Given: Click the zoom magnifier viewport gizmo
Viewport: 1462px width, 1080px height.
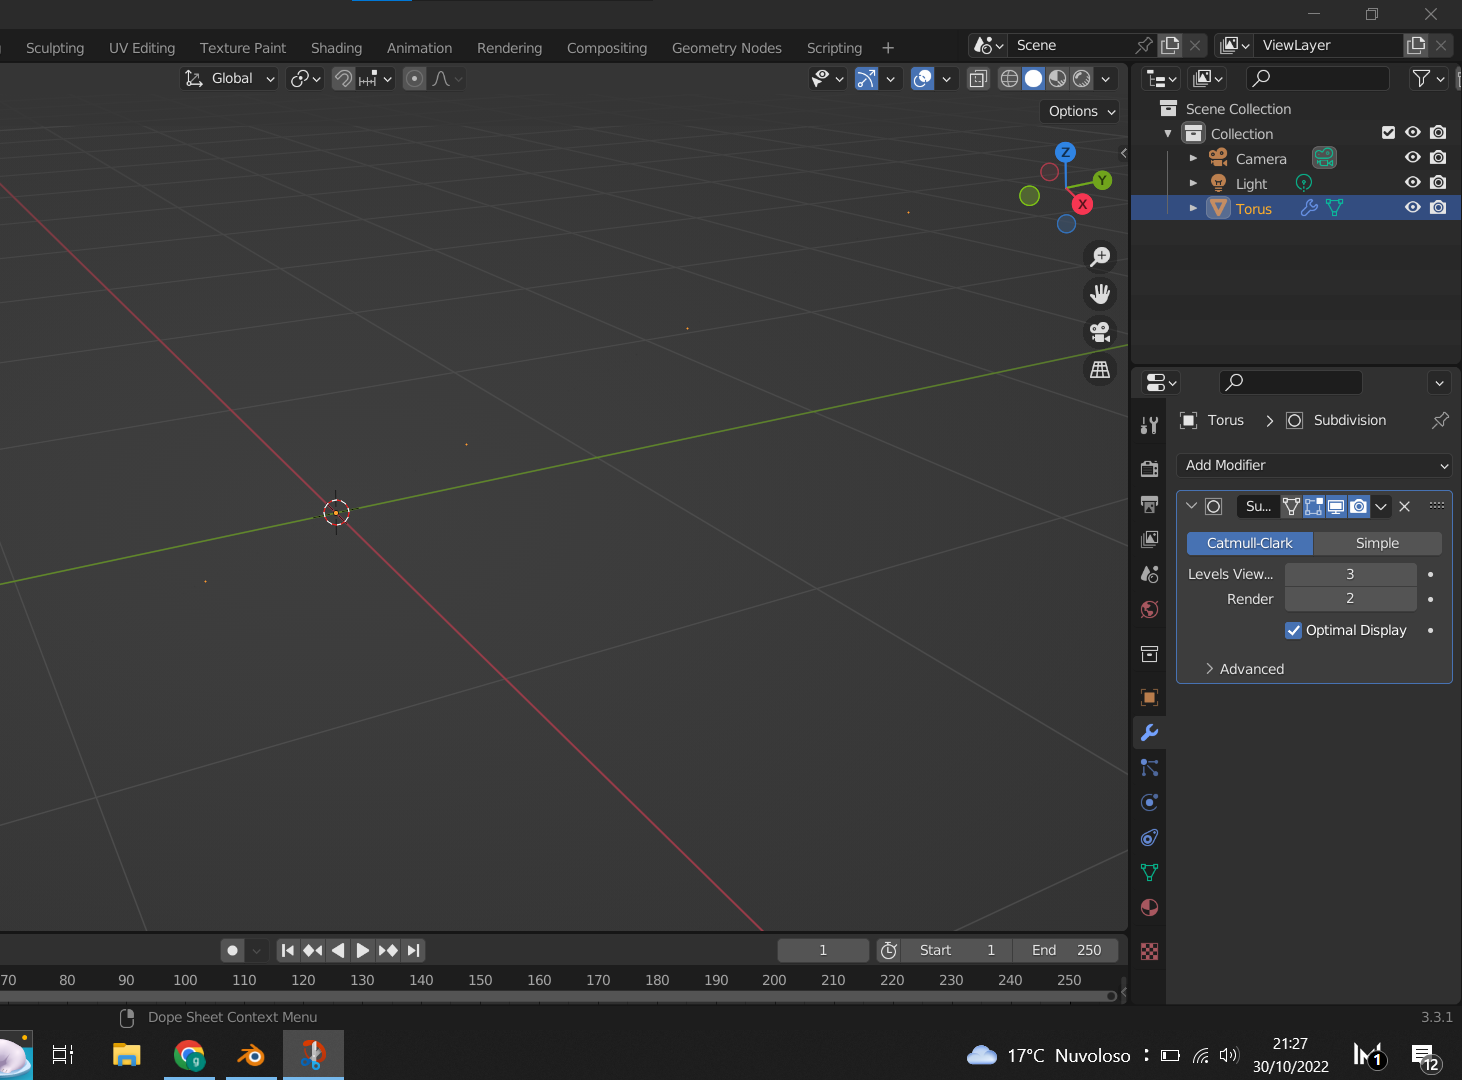Looking at the screenshot, I should point(1100,257).
